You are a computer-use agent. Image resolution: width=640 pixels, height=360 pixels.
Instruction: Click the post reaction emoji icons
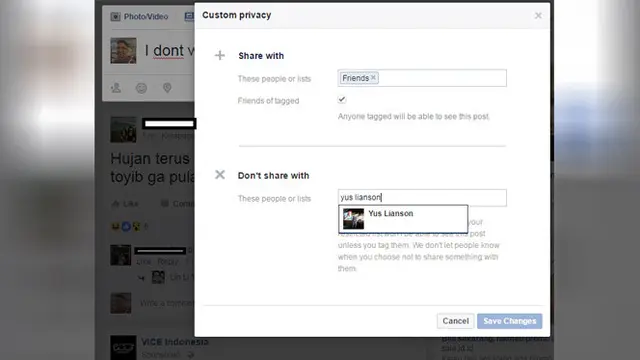tap(126, 227)
